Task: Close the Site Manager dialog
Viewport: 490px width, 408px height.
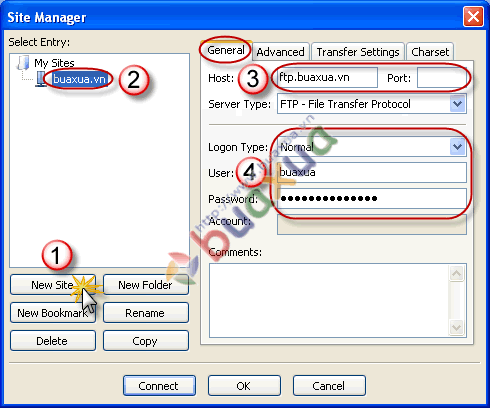Action: (x=473, y=16)
